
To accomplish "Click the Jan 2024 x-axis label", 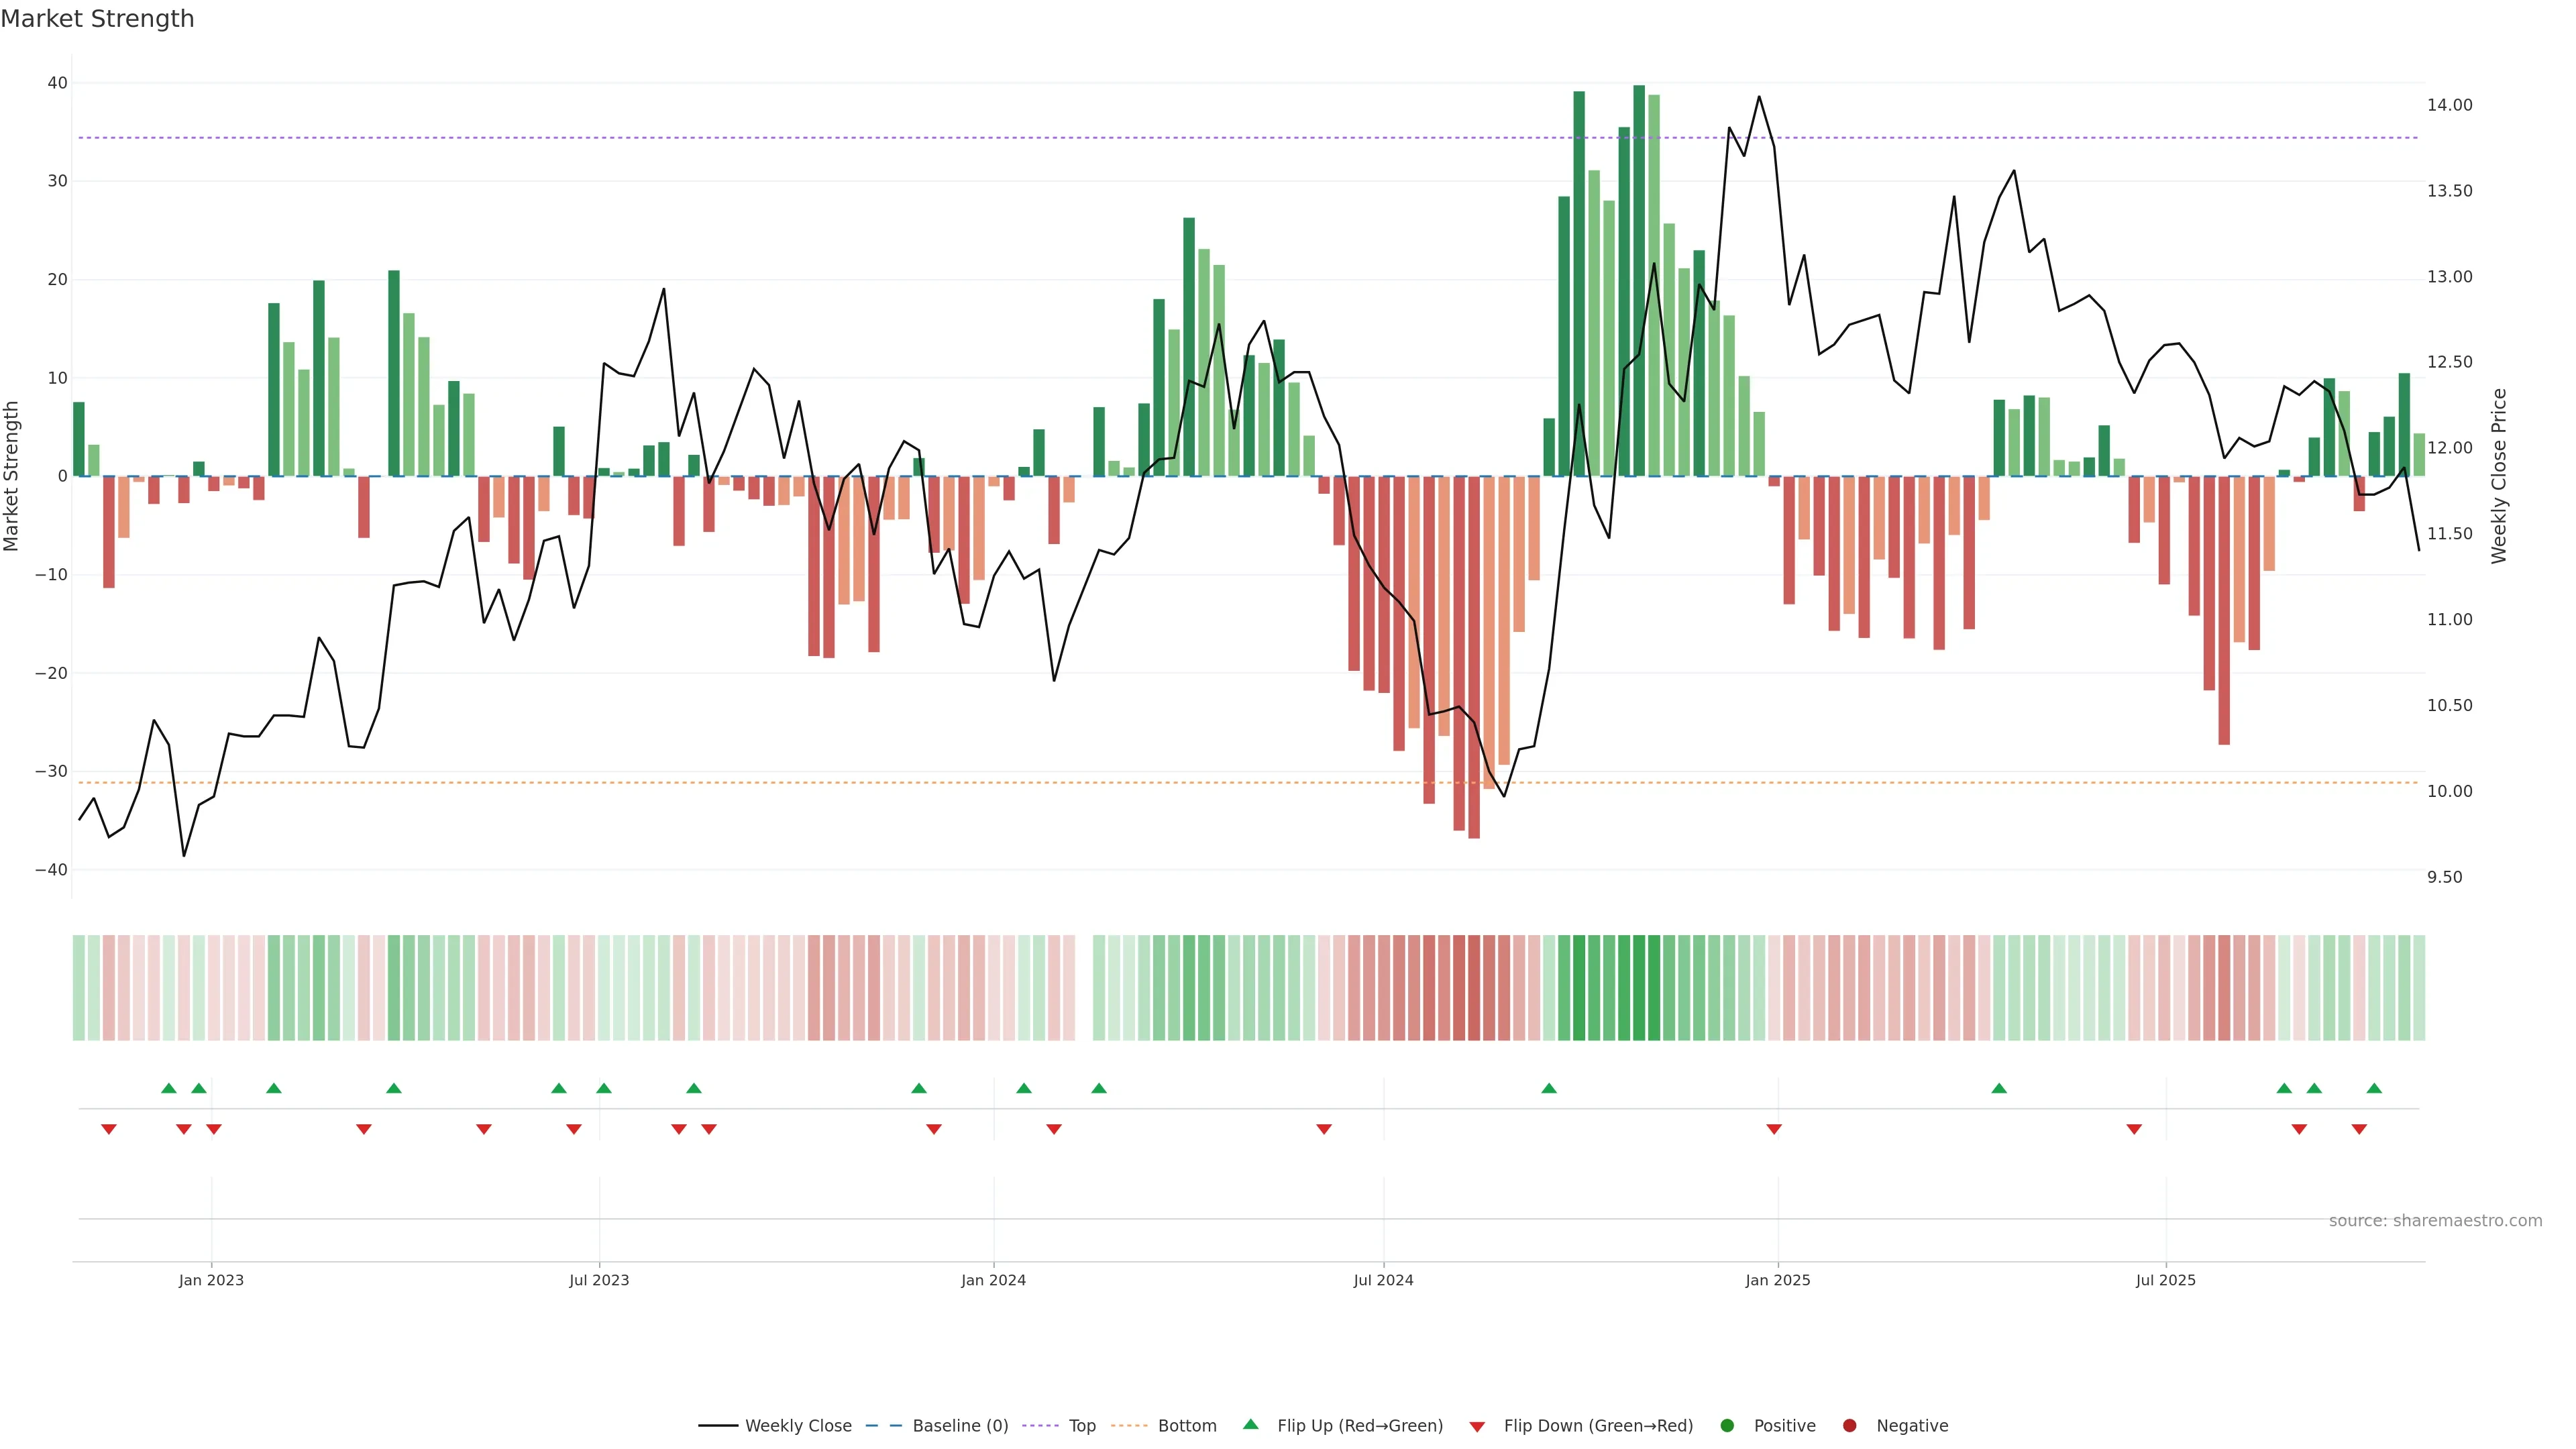I will pyautogui.click(x=993, y=1280).
